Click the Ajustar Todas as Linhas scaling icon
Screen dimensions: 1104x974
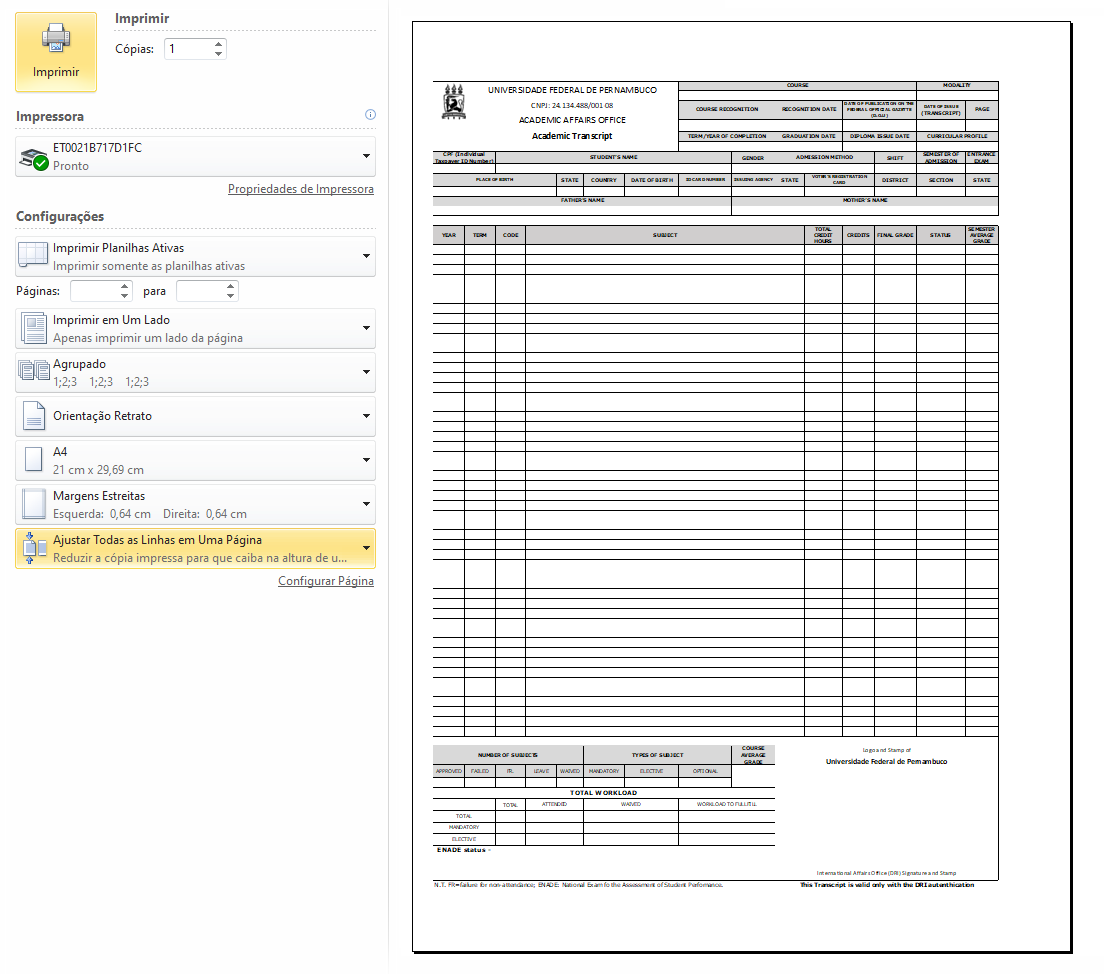pyautogui.click(x=35, y=548)
